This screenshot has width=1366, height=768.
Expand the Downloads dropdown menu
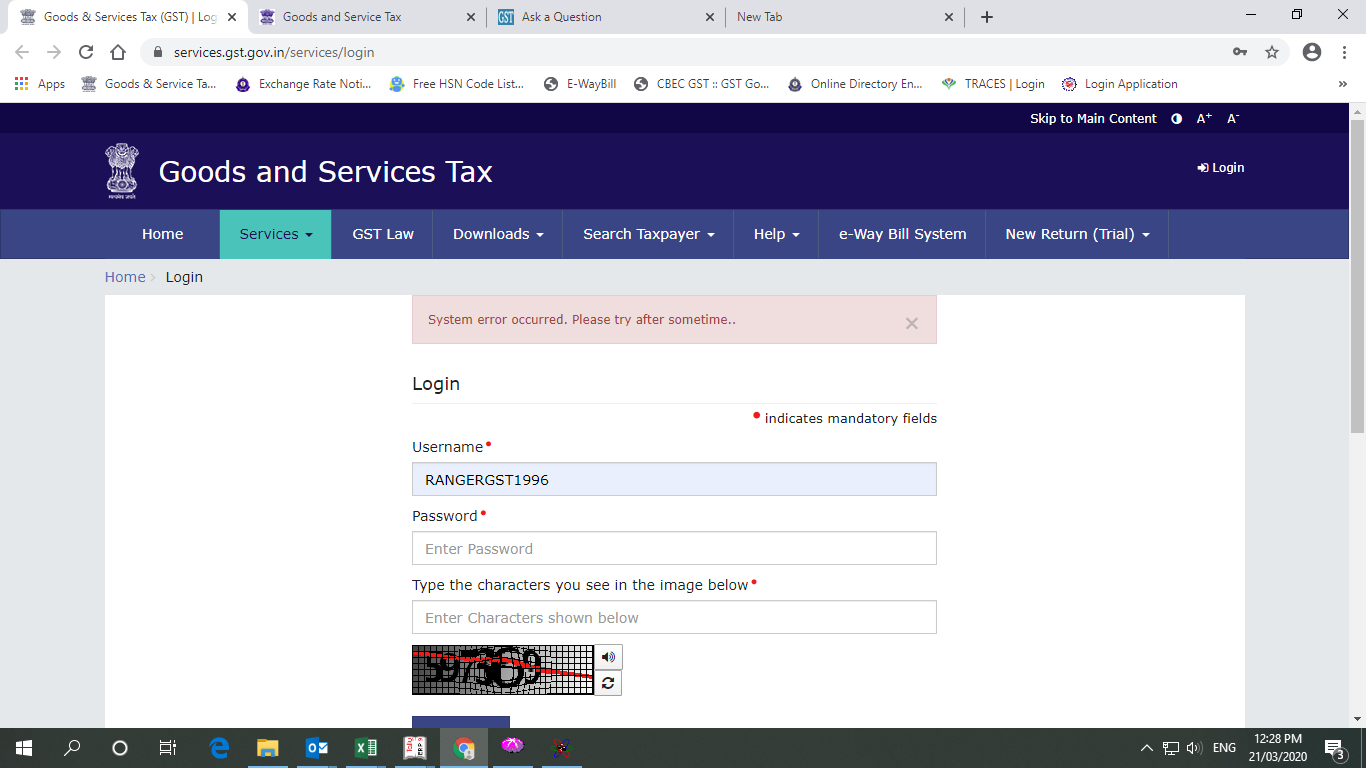498,234
